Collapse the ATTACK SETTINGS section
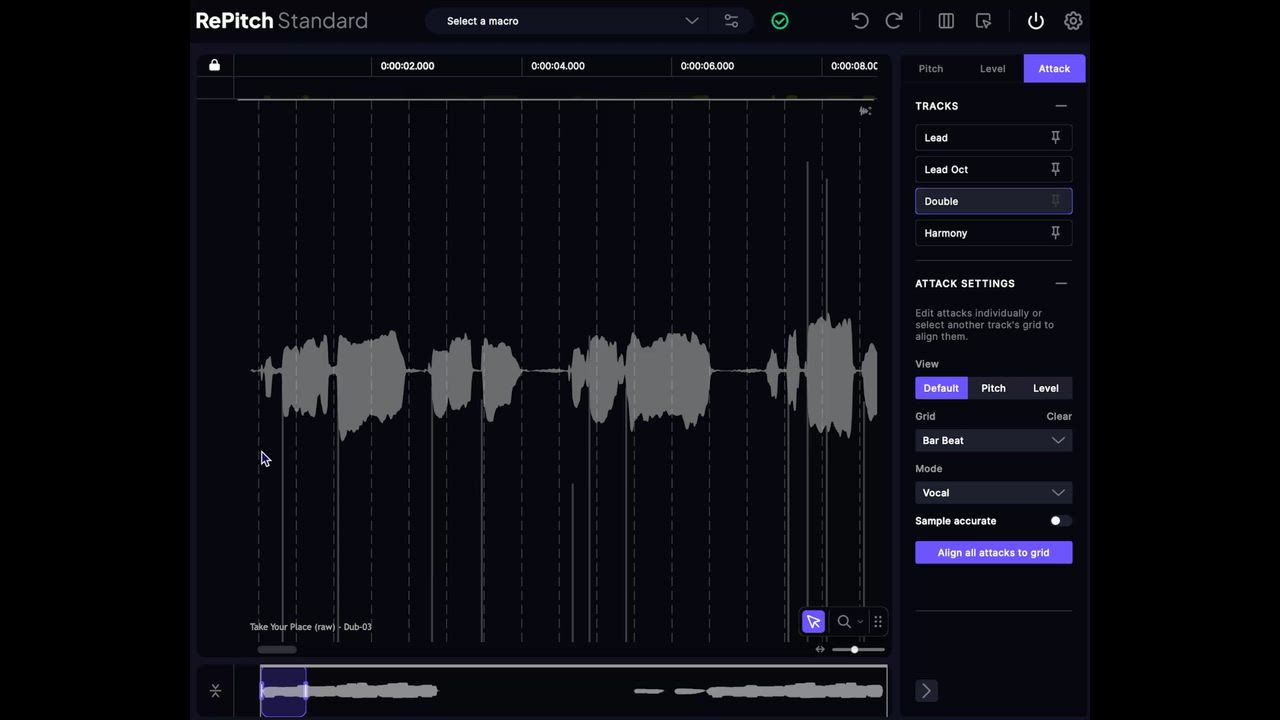The image size is (1280, 720). 1061,284
